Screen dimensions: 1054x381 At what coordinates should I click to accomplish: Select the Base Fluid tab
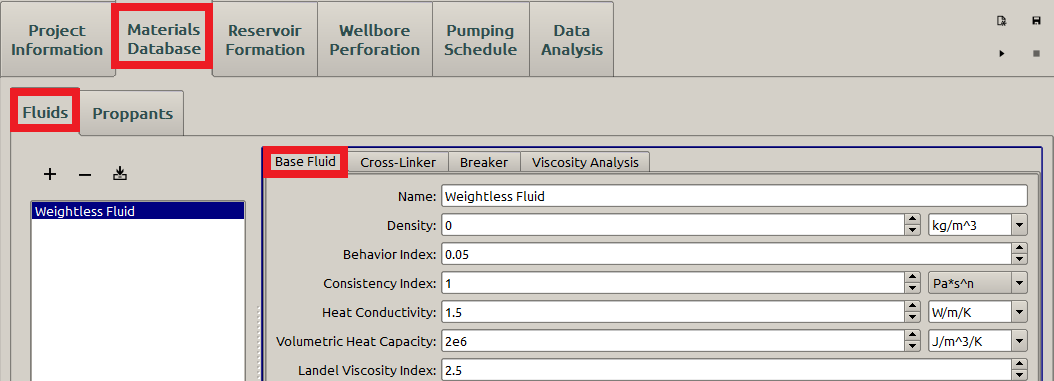pos(305,162)
